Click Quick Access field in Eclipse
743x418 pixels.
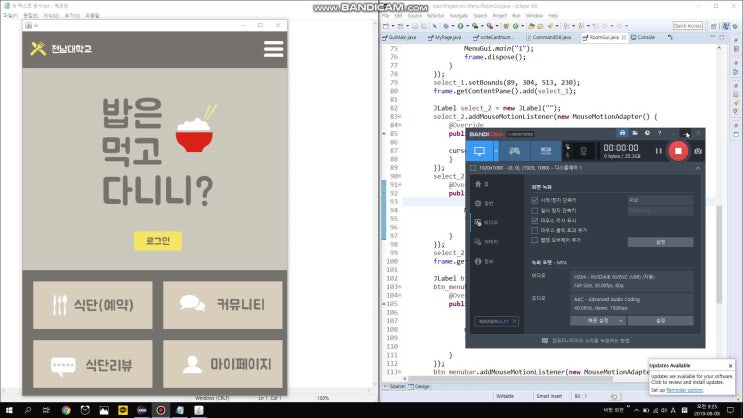tap(688, 26)
